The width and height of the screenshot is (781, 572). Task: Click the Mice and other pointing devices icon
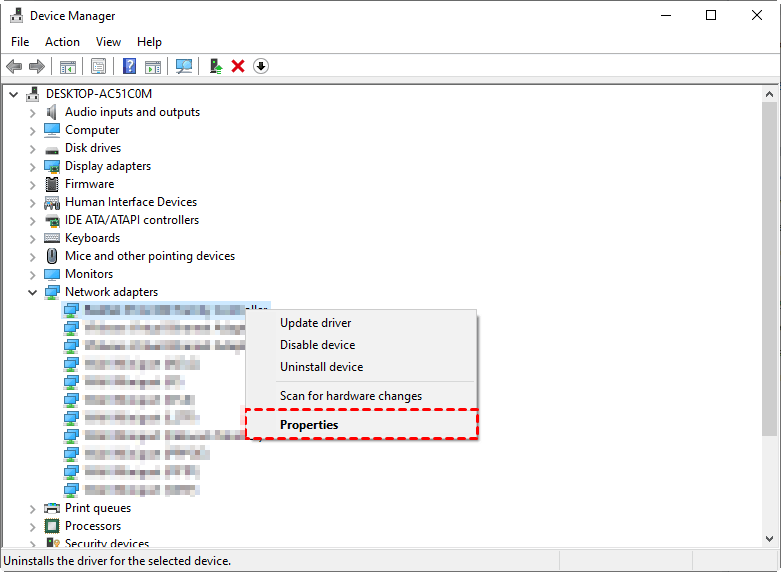(x=52, y=256)
